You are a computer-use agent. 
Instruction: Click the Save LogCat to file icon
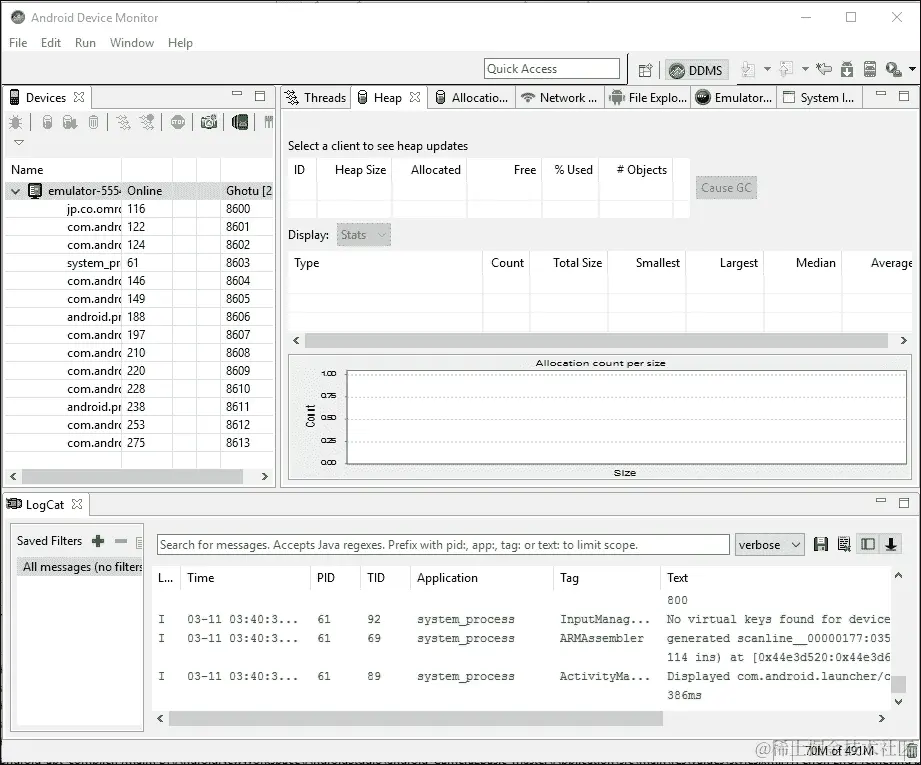[x=821, y=545]
